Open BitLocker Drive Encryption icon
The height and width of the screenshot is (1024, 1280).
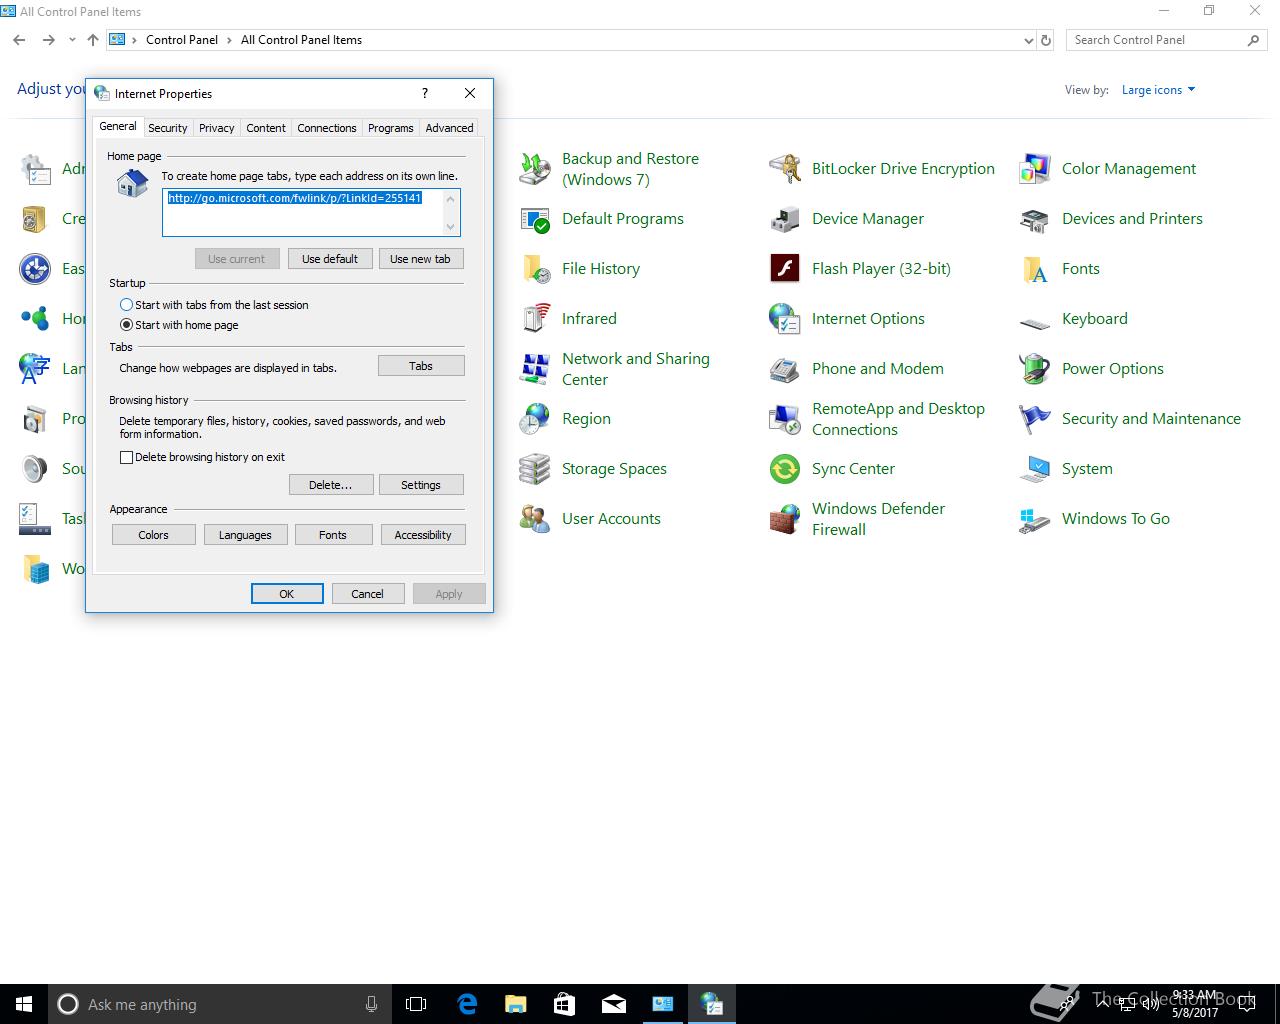(x=785, y=169)
